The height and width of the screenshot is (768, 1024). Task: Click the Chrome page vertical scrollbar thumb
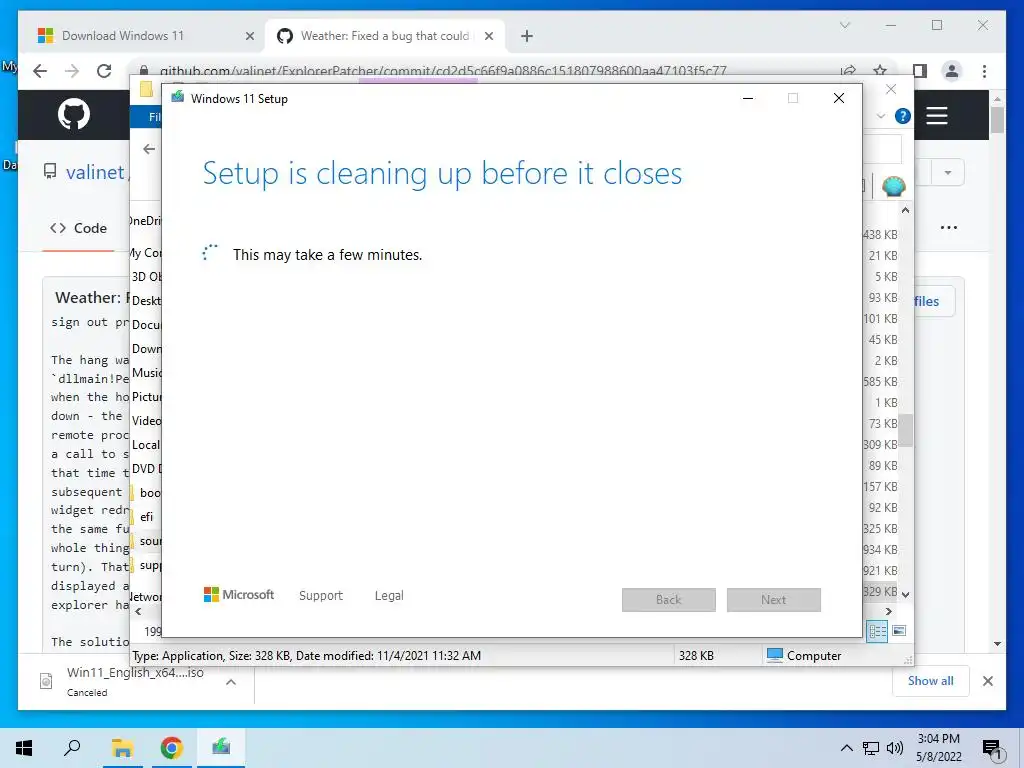click(x=997, y=121)
